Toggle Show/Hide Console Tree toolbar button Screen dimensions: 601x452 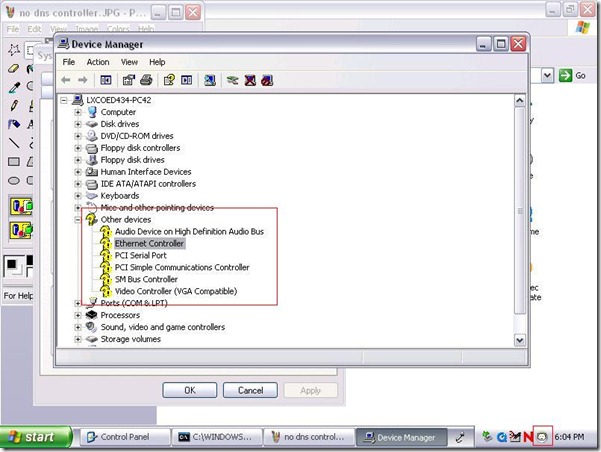(106, 80)
